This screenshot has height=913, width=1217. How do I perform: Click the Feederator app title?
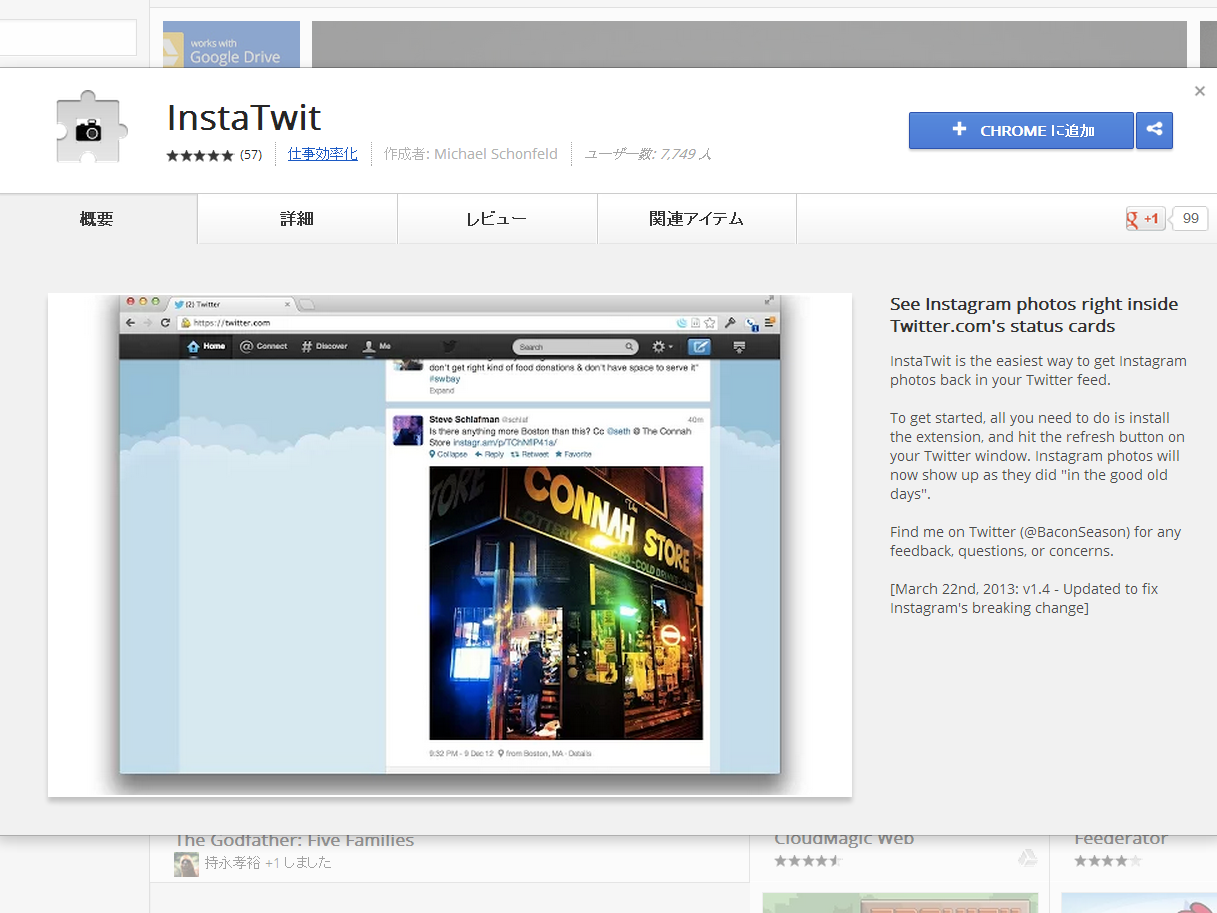tap(1120, 839)
